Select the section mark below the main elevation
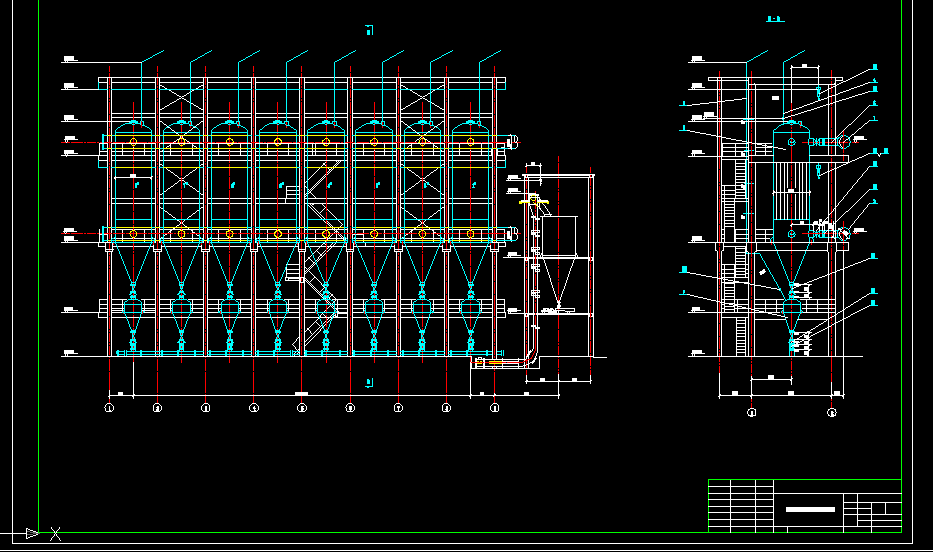The height and width of the screenshot is (552, 933). (x=369, y=383)
